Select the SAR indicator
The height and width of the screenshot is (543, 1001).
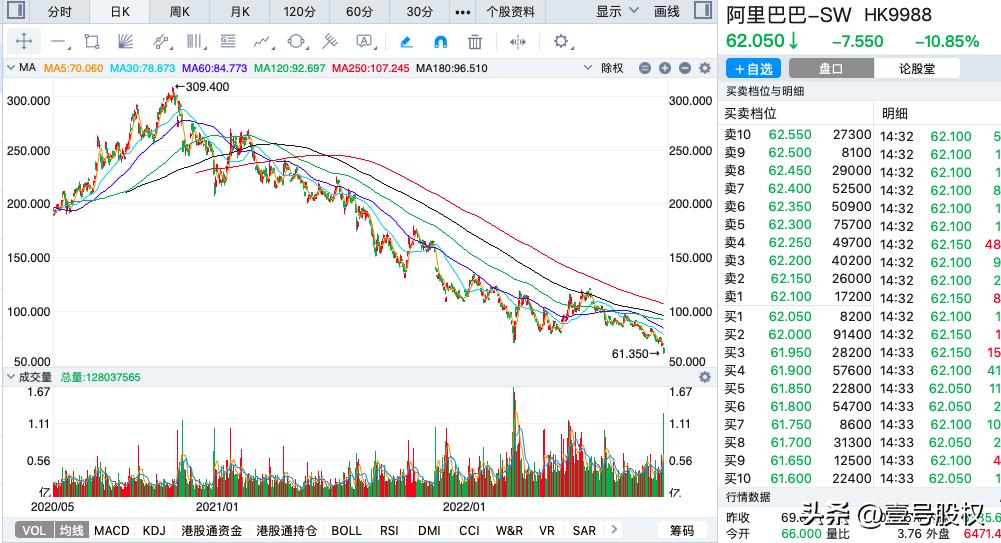tap(584, 530)
